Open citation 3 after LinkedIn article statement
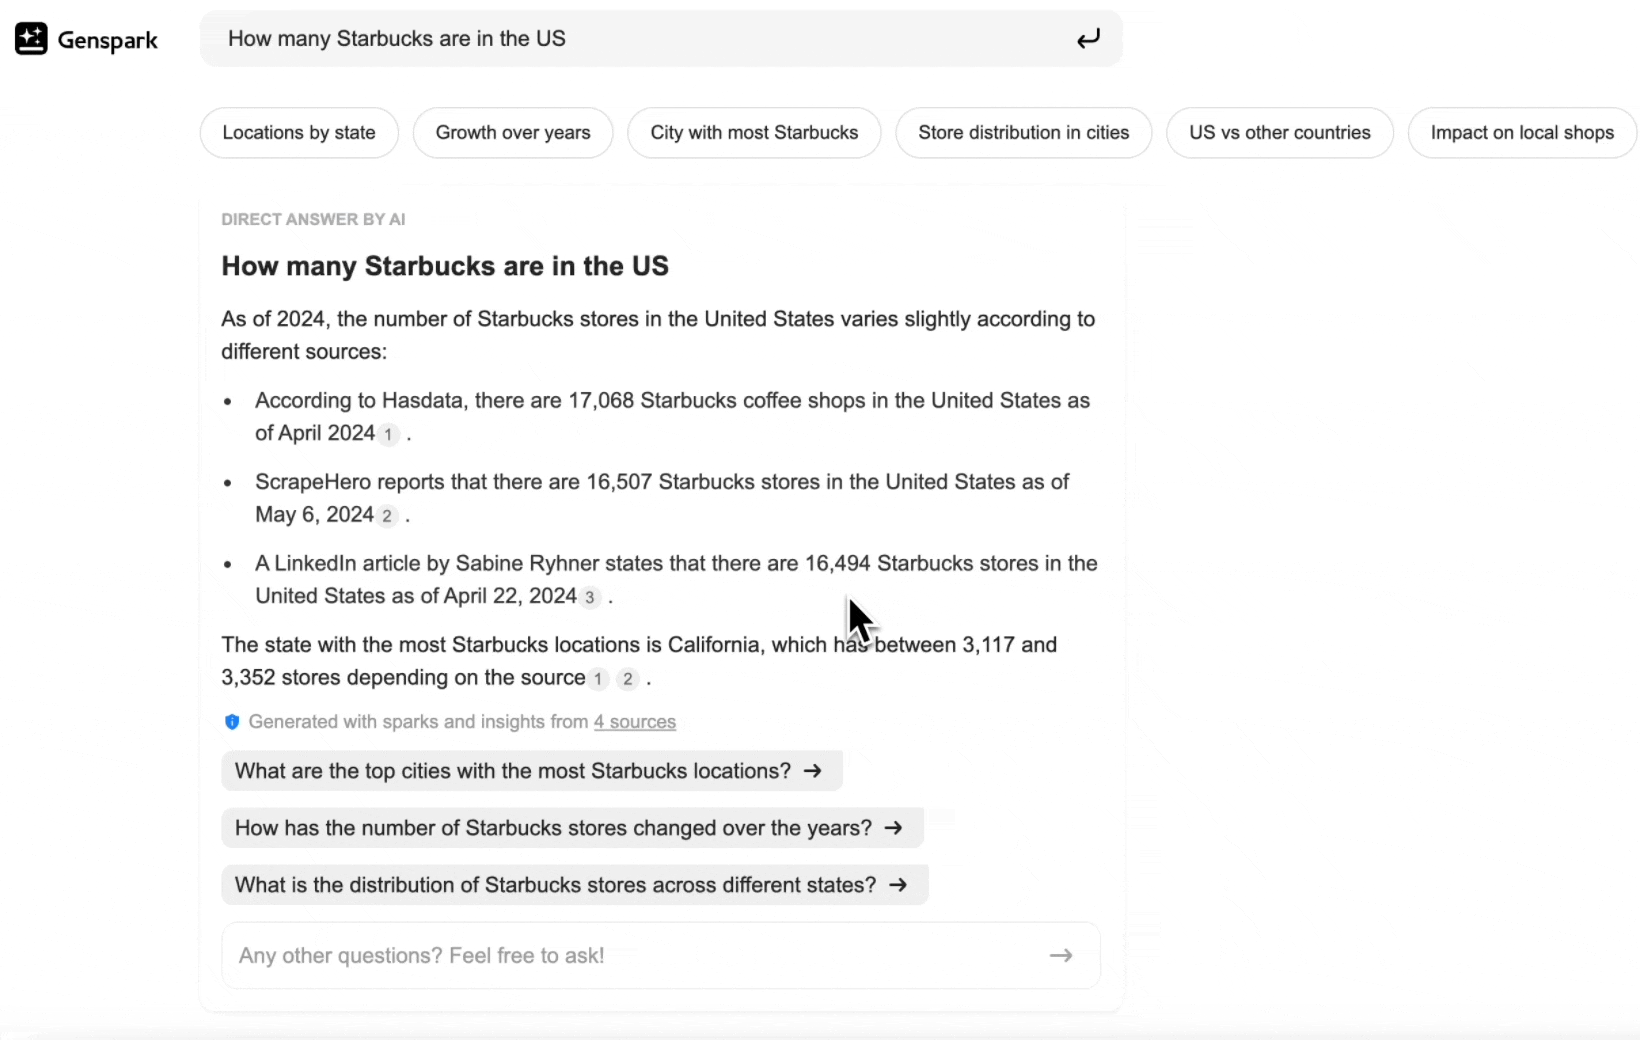 [x=590, y=598]
